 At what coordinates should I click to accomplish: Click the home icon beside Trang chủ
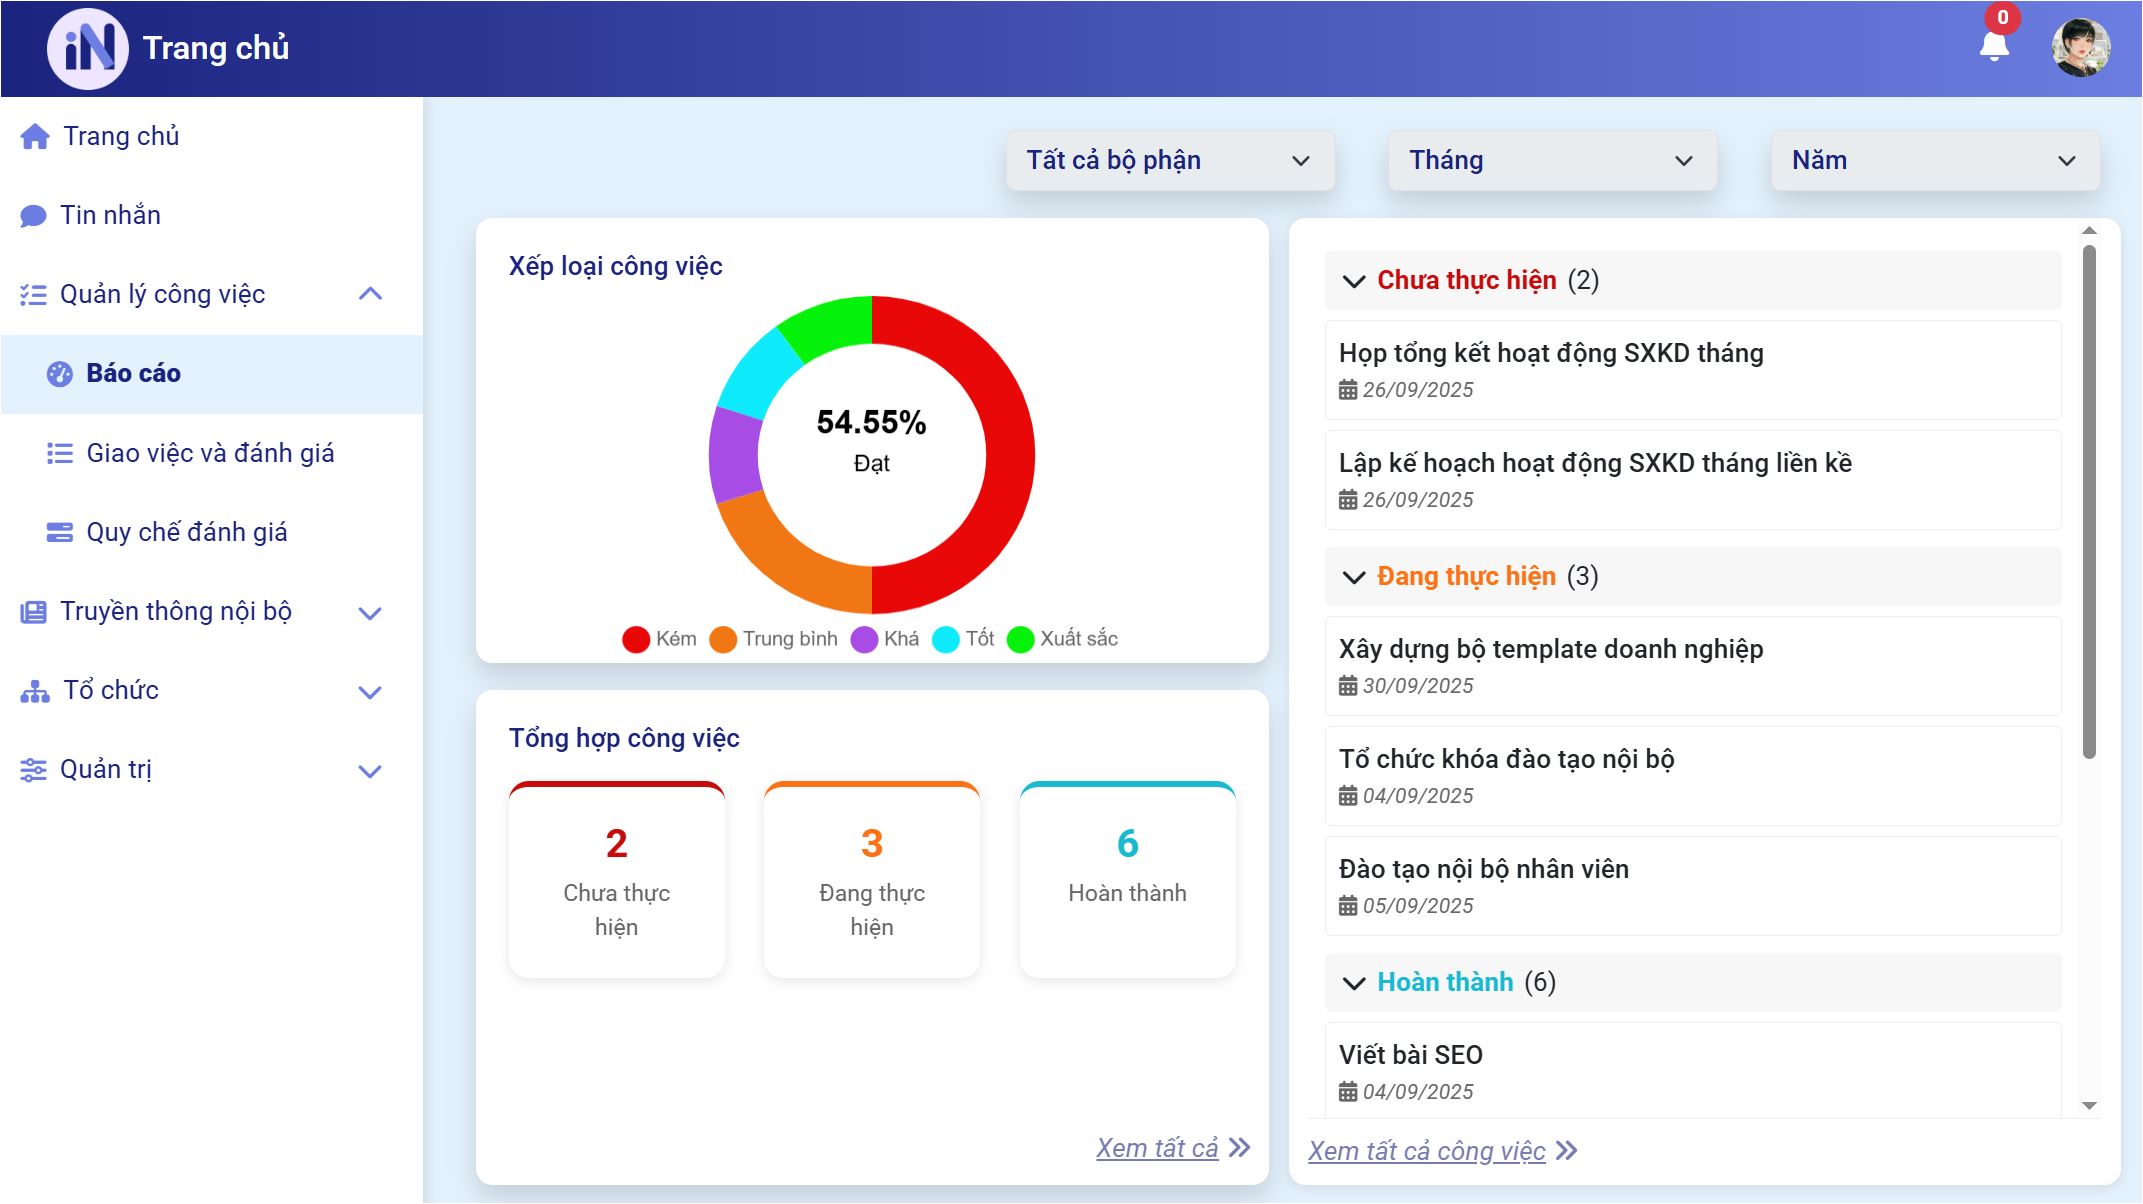[35, 137]
